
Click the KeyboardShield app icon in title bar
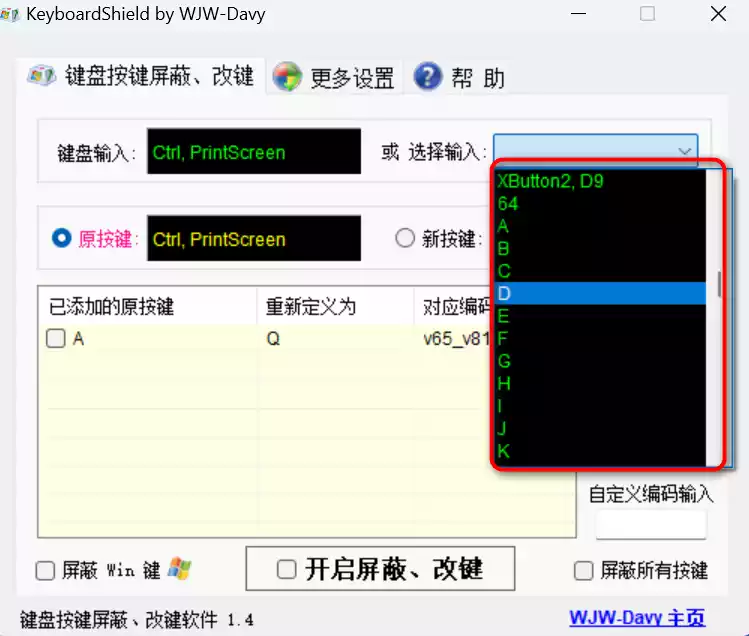click(x=10, y=14)
